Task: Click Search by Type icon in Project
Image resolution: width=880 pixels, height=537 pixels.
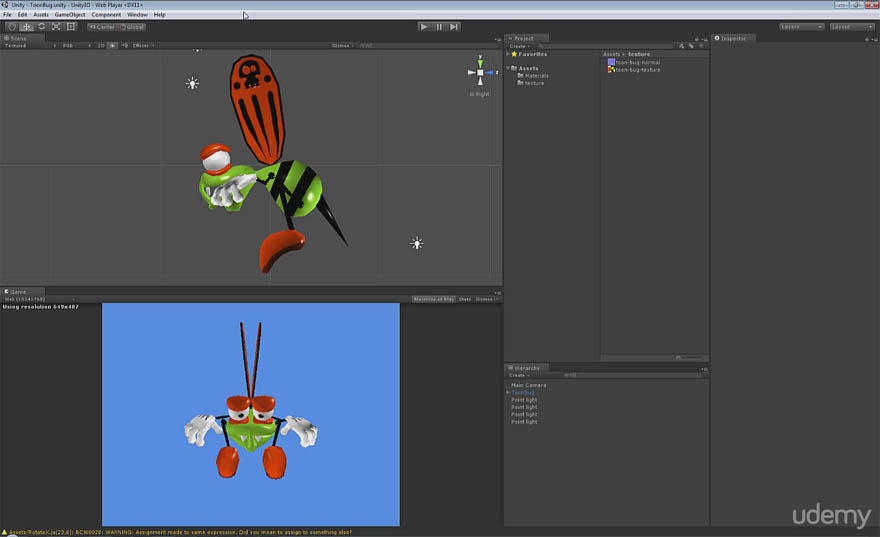Action: click(681, 46)
